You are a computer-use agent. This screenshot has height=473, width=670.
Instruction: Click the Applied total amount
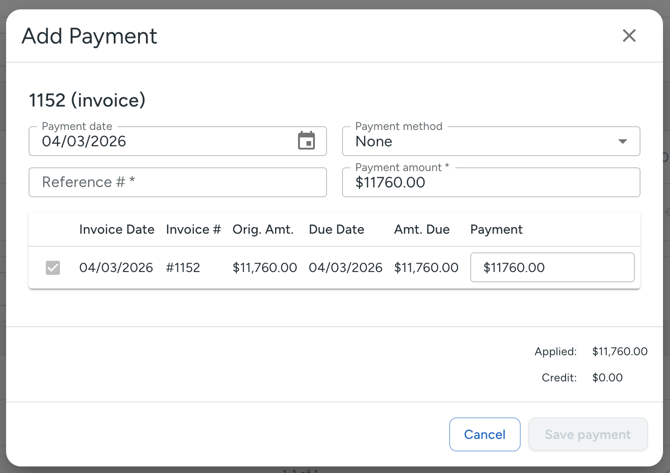click(619, 352)
